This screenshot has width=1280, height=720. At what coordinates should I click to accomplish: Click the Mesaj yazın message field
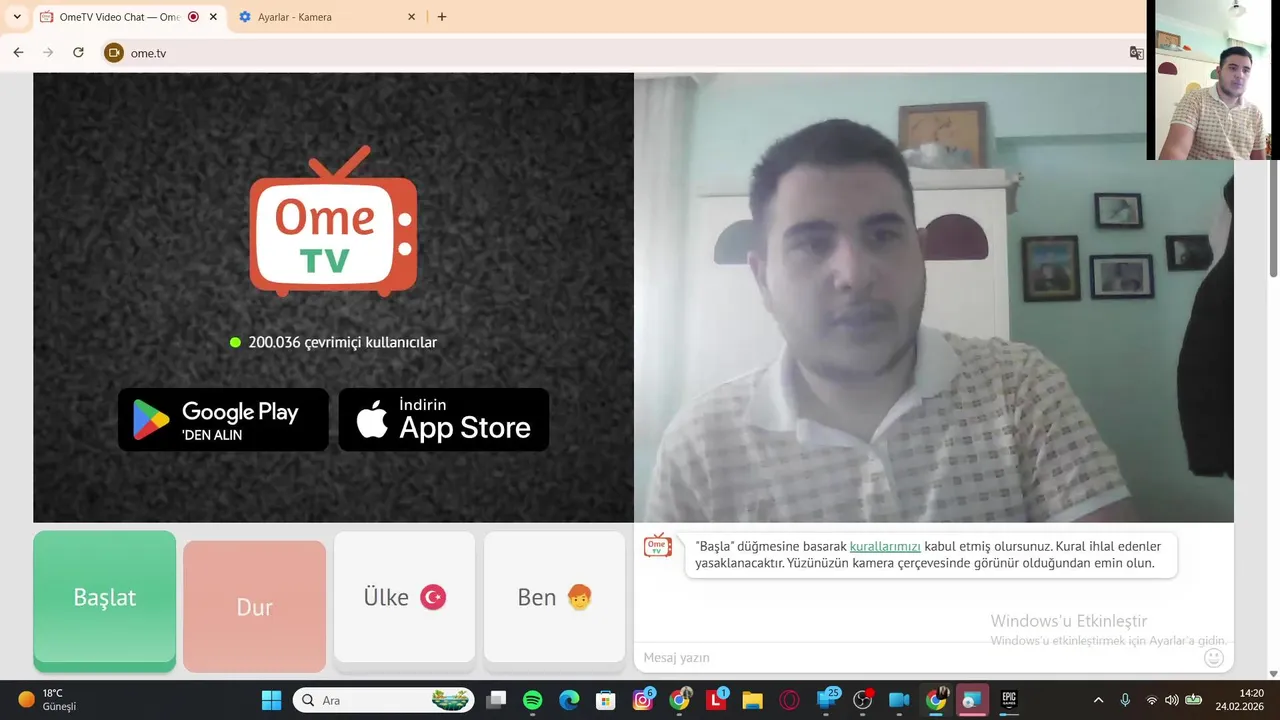coord(918,657)
